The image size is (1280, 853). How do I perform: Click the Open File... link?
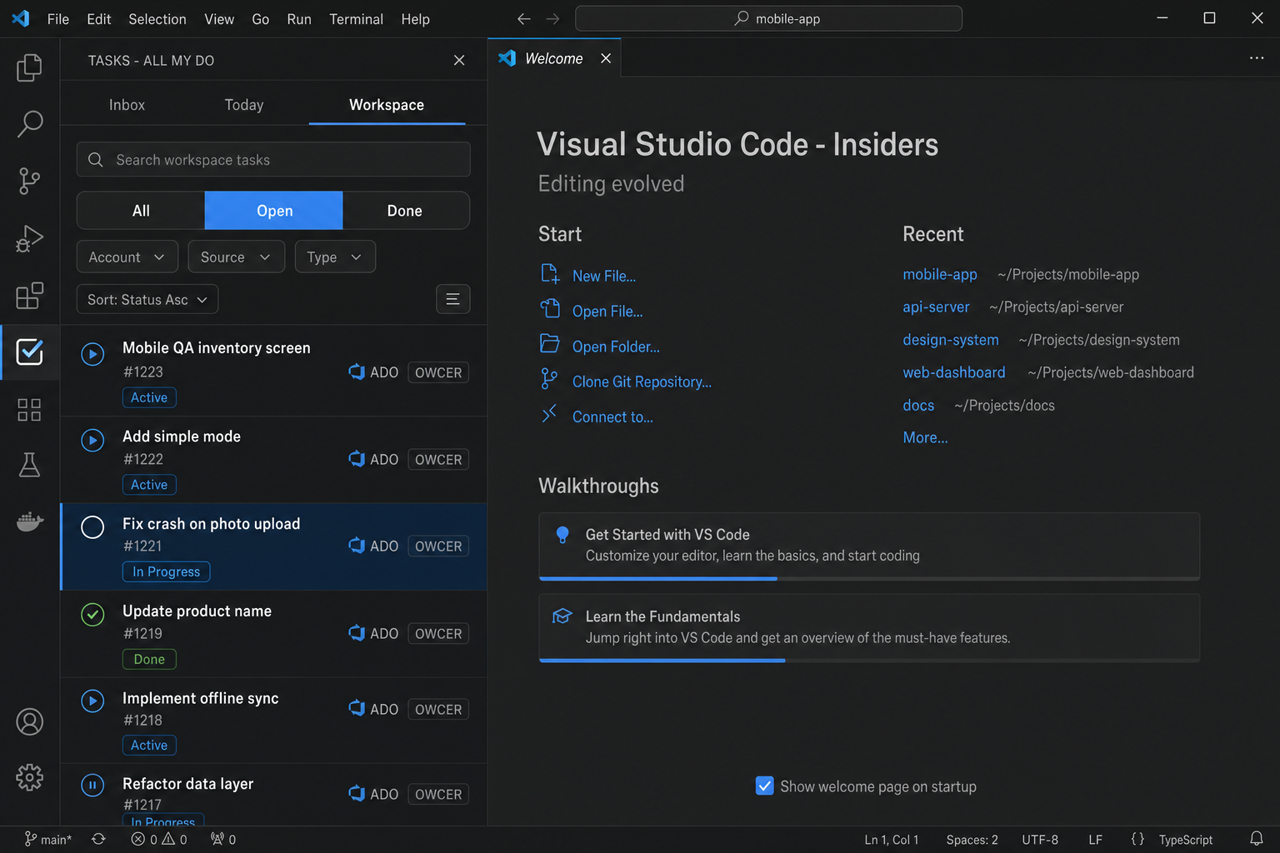tap(608, 311)
